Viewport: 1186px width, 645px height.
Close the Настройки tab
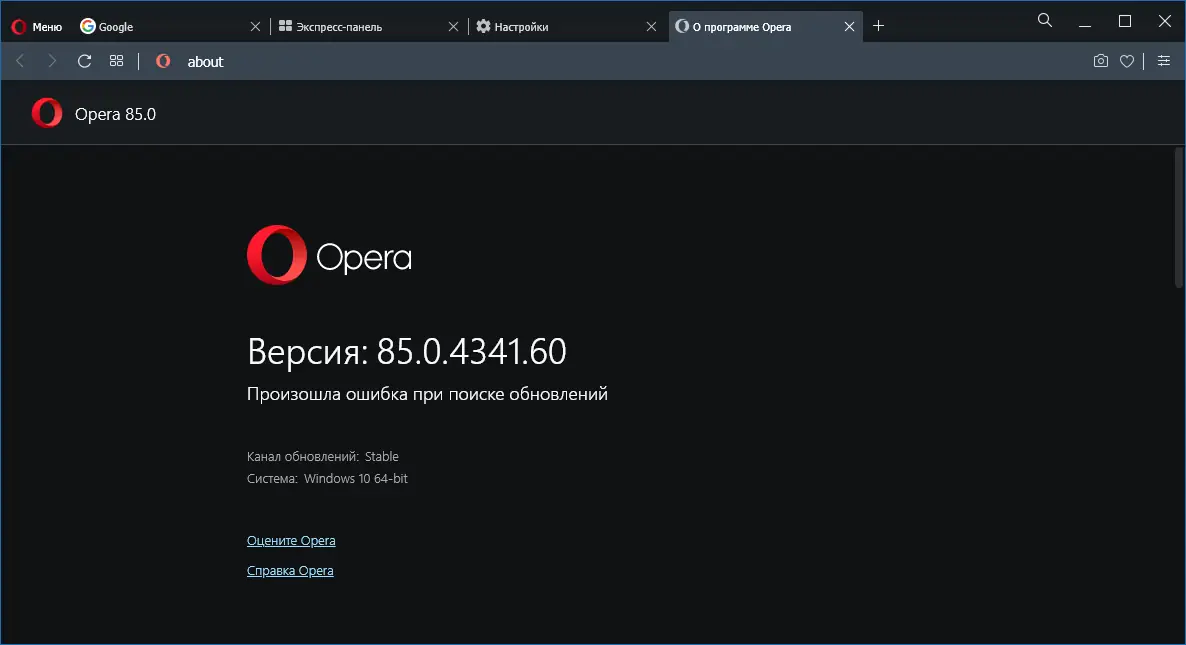651,26
